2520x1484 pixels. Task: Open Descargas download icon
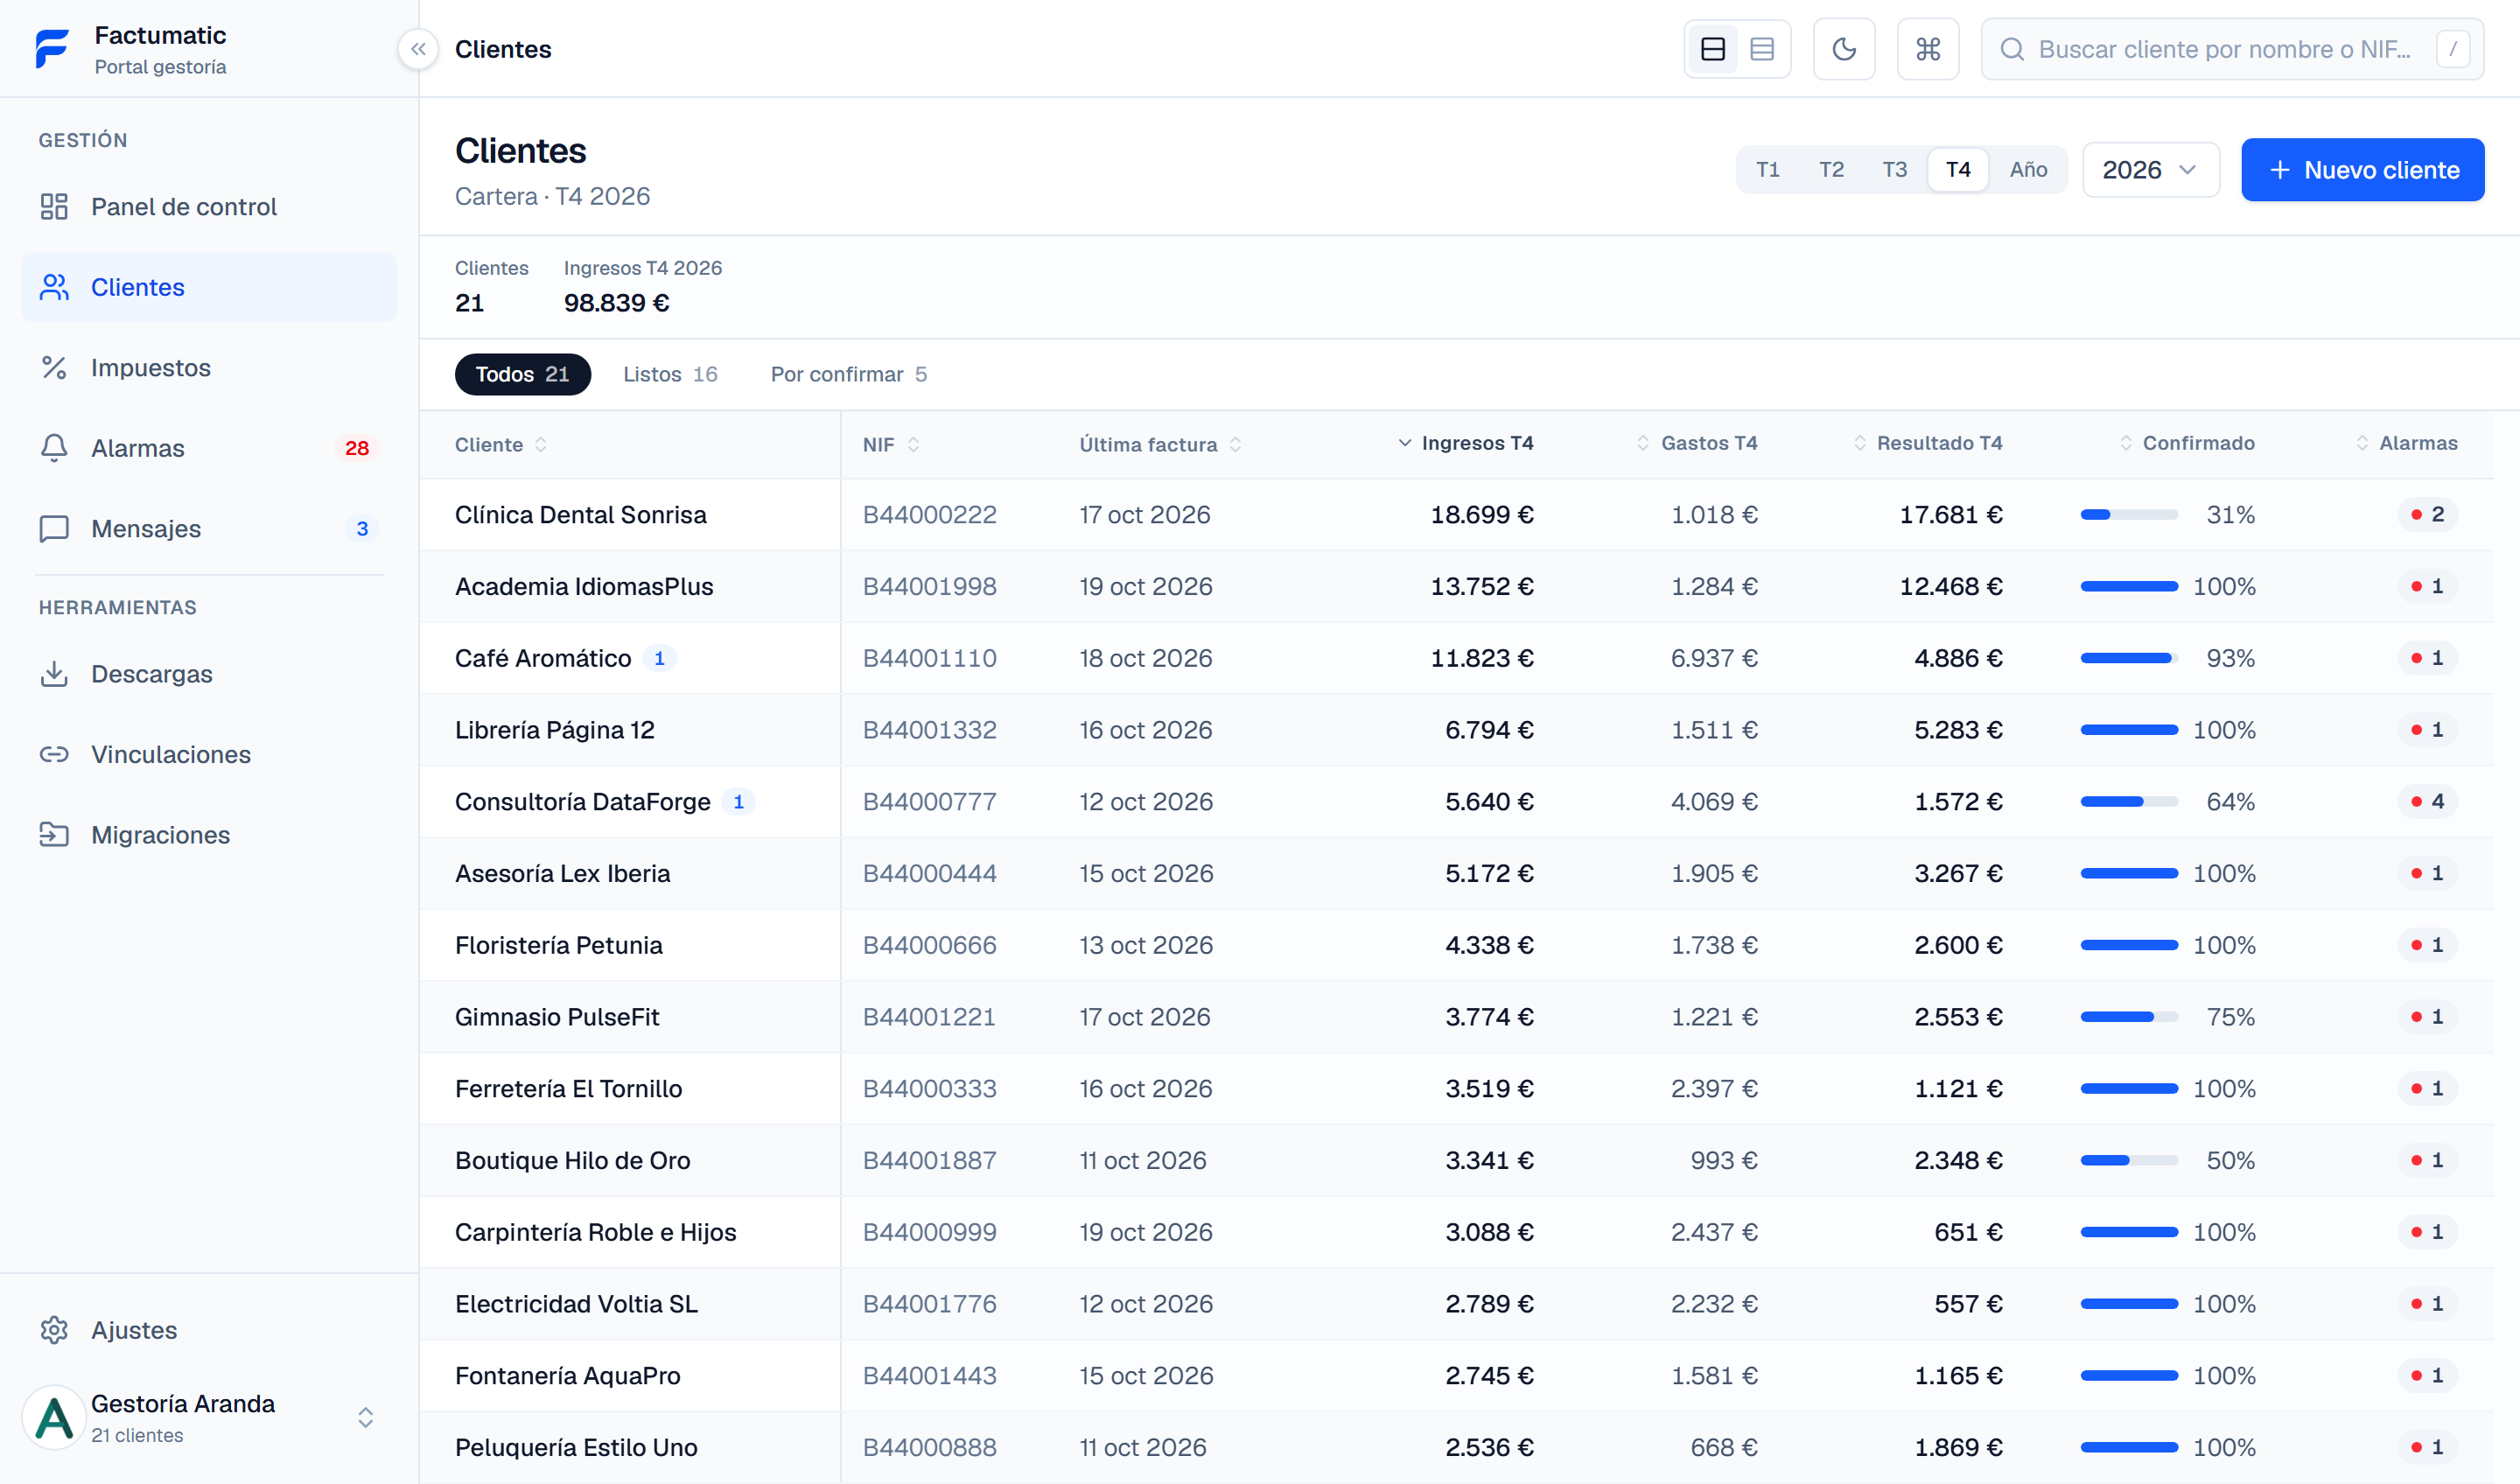[x=54, y=674]
